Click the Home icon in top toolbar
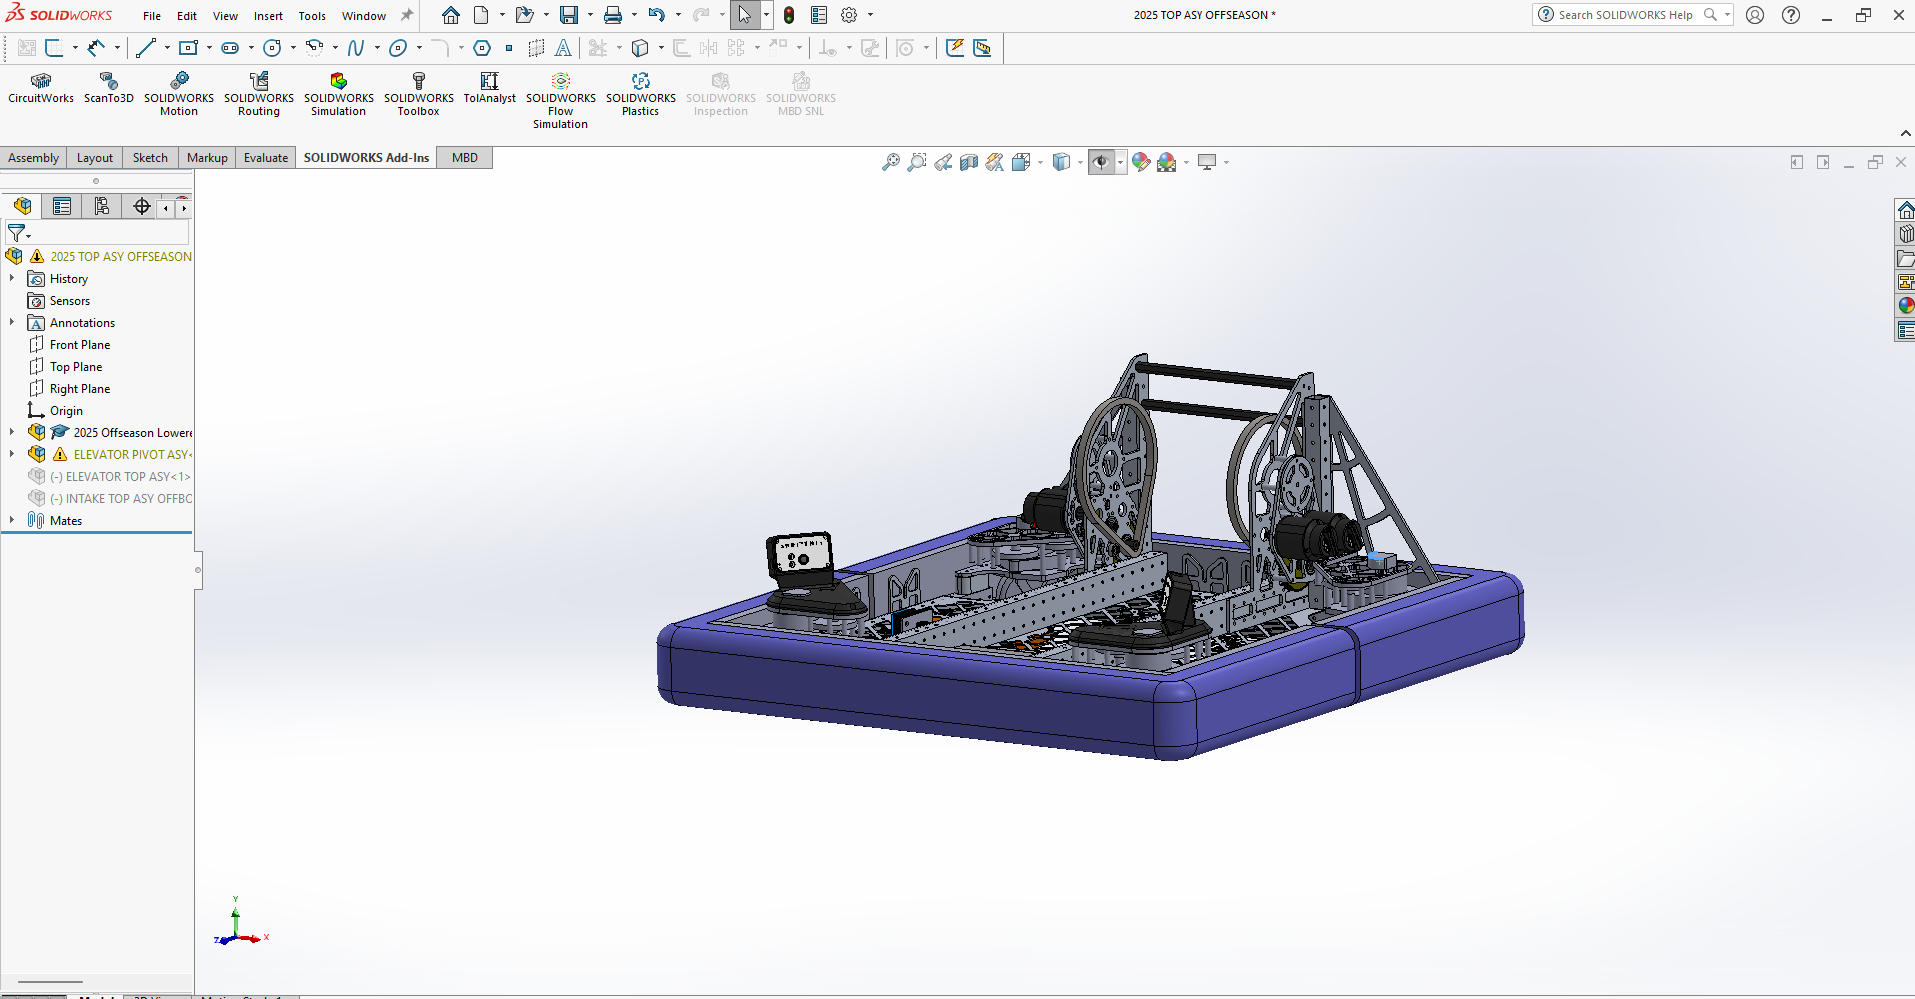 point(451,15)
